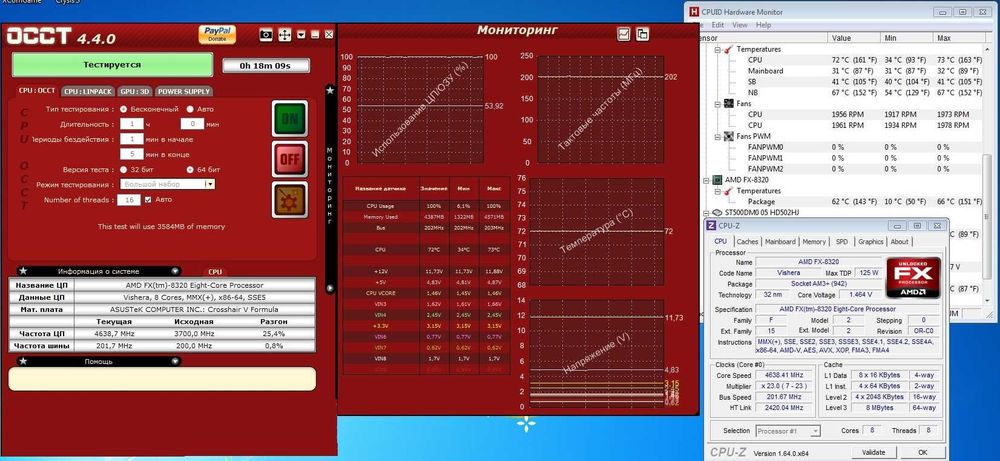Stop the test with red OFF button
The width and height of the screenshot is (1000, 461).
click(x=290, y=159)
